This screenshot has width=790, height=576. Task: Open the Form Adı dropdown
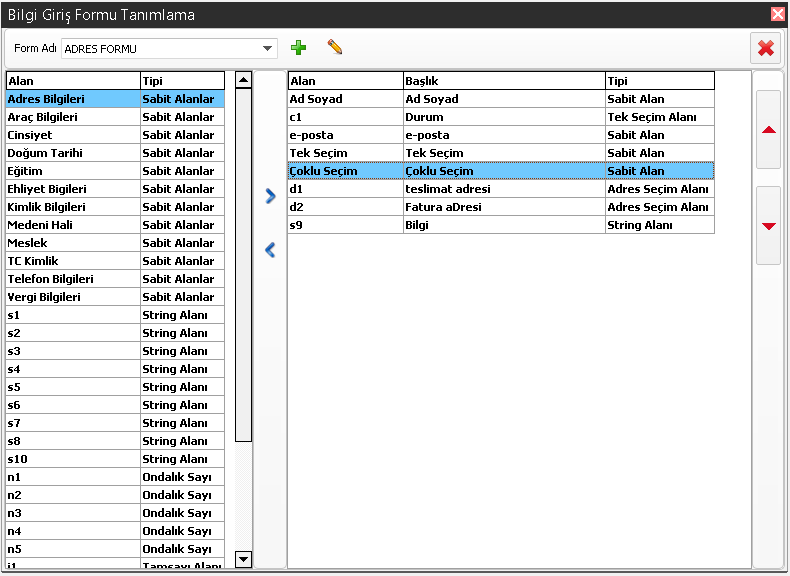[267, 49]
